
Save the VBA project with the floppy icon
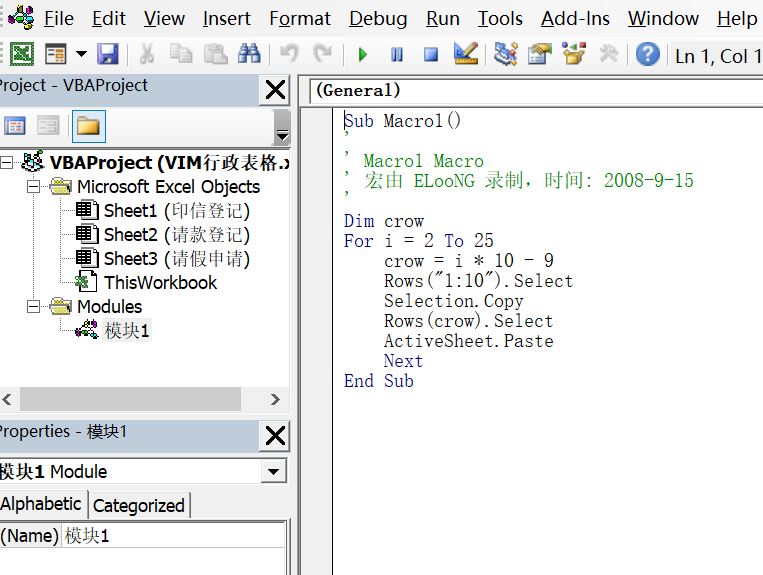tap(108, 54)
